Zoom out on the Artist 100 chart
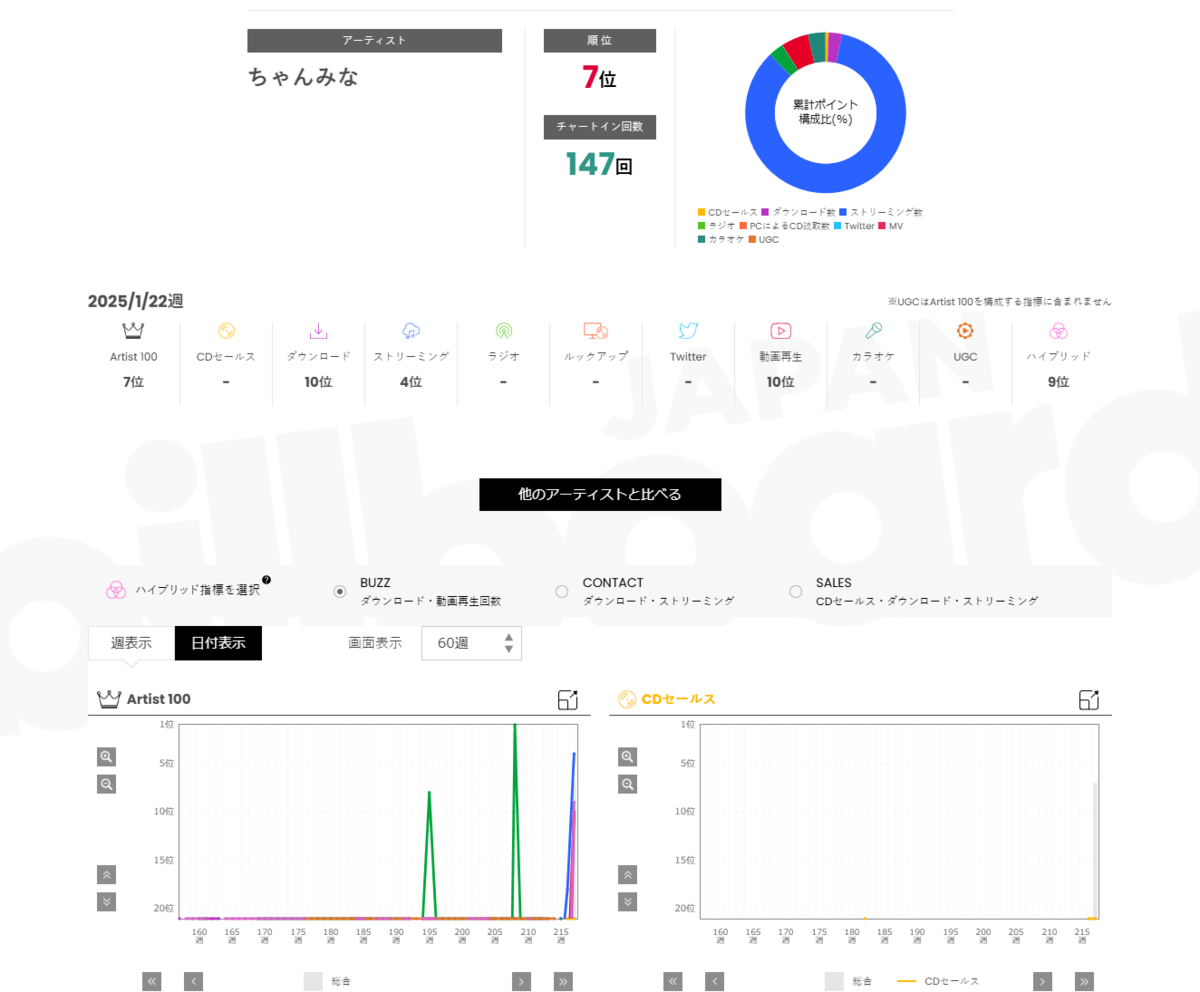Screen dimensions: 1200x992 (107, 784)
